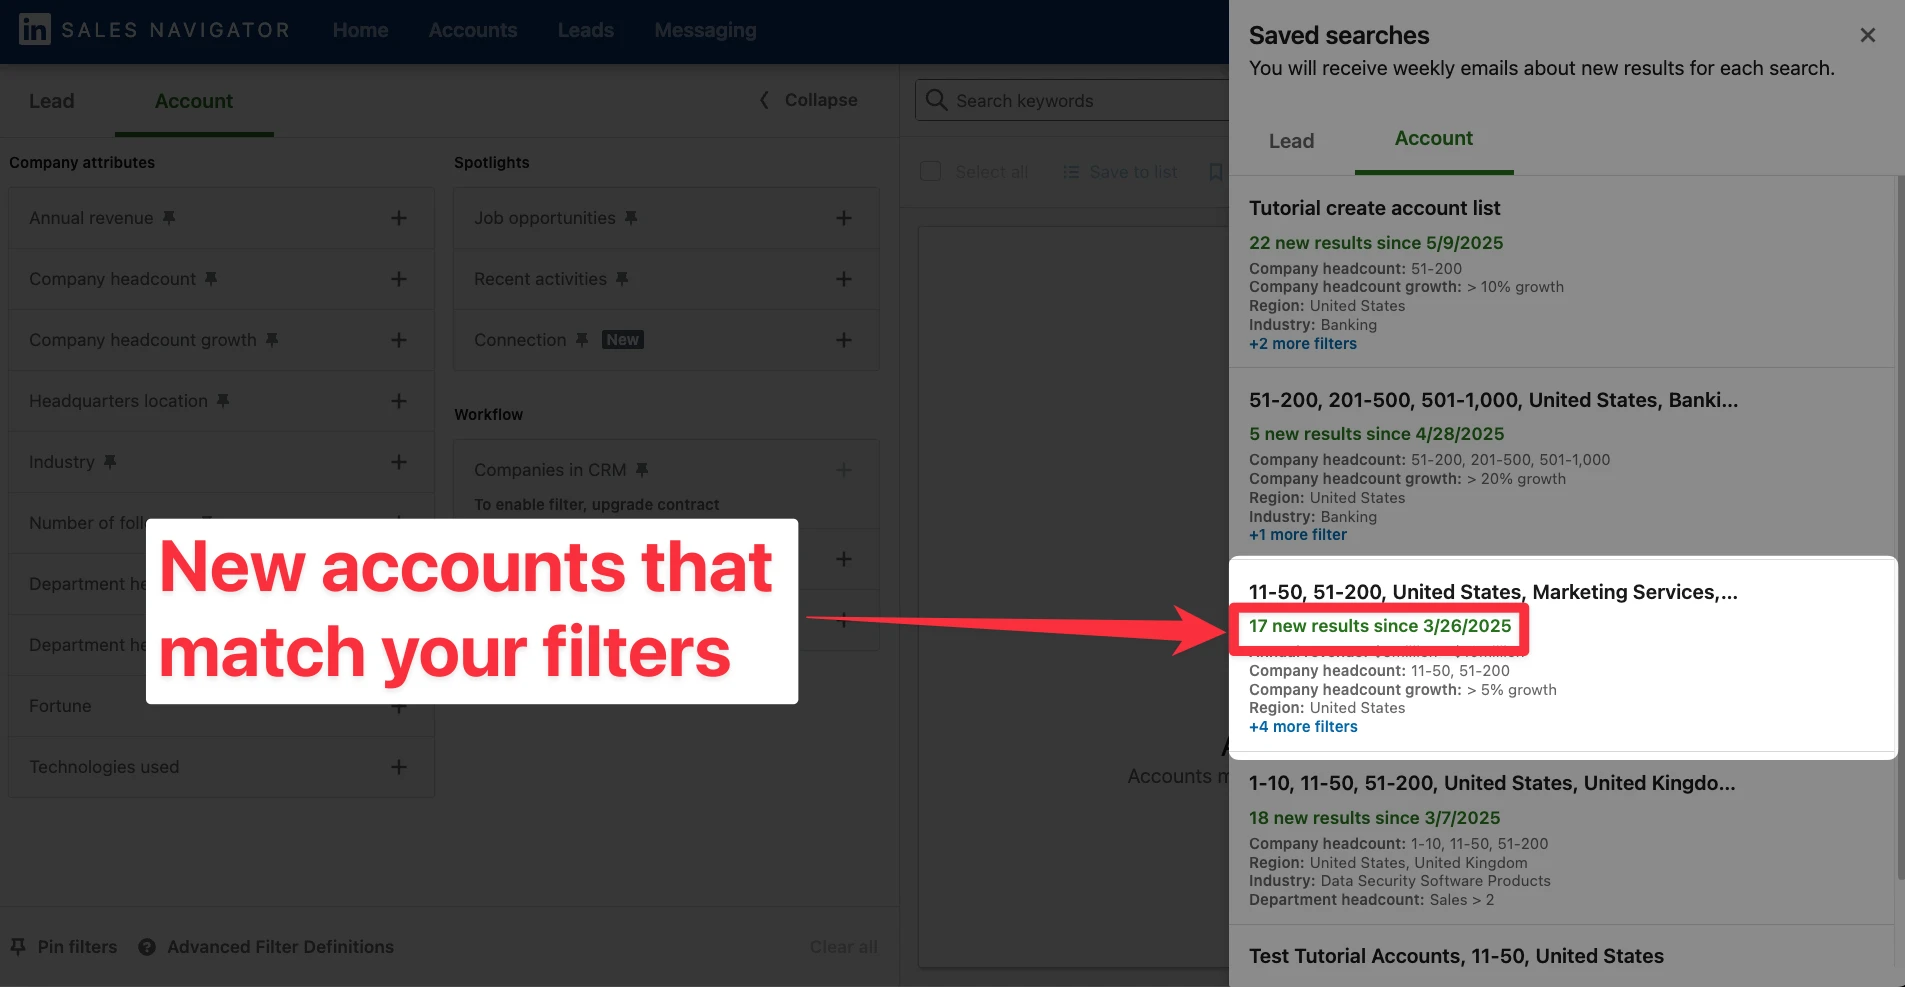
Task: Click pin icon beside Company headcount growth
Action: (x=272, y=340)
